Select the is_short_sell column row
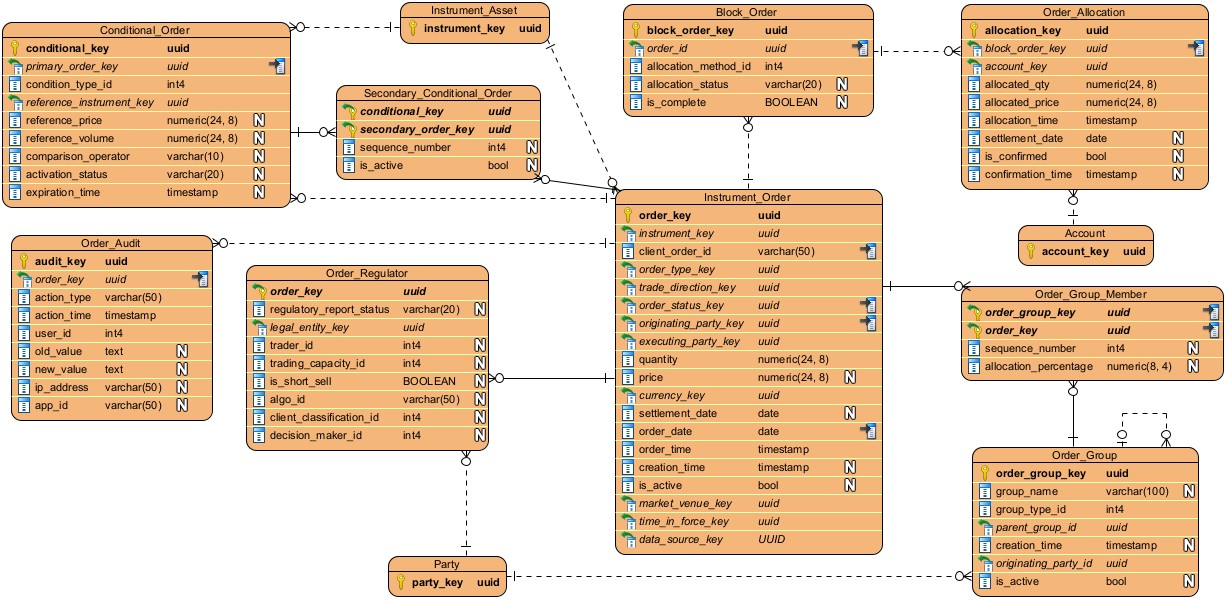The width and height of the screenshot is (1227, 600). click(x=301, y=381)
